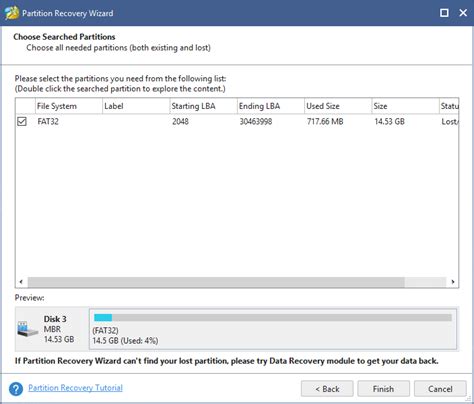Viewport: 474px width, 404px height.
Task: Click the partially visible Status column header
Action: (449, 106)
